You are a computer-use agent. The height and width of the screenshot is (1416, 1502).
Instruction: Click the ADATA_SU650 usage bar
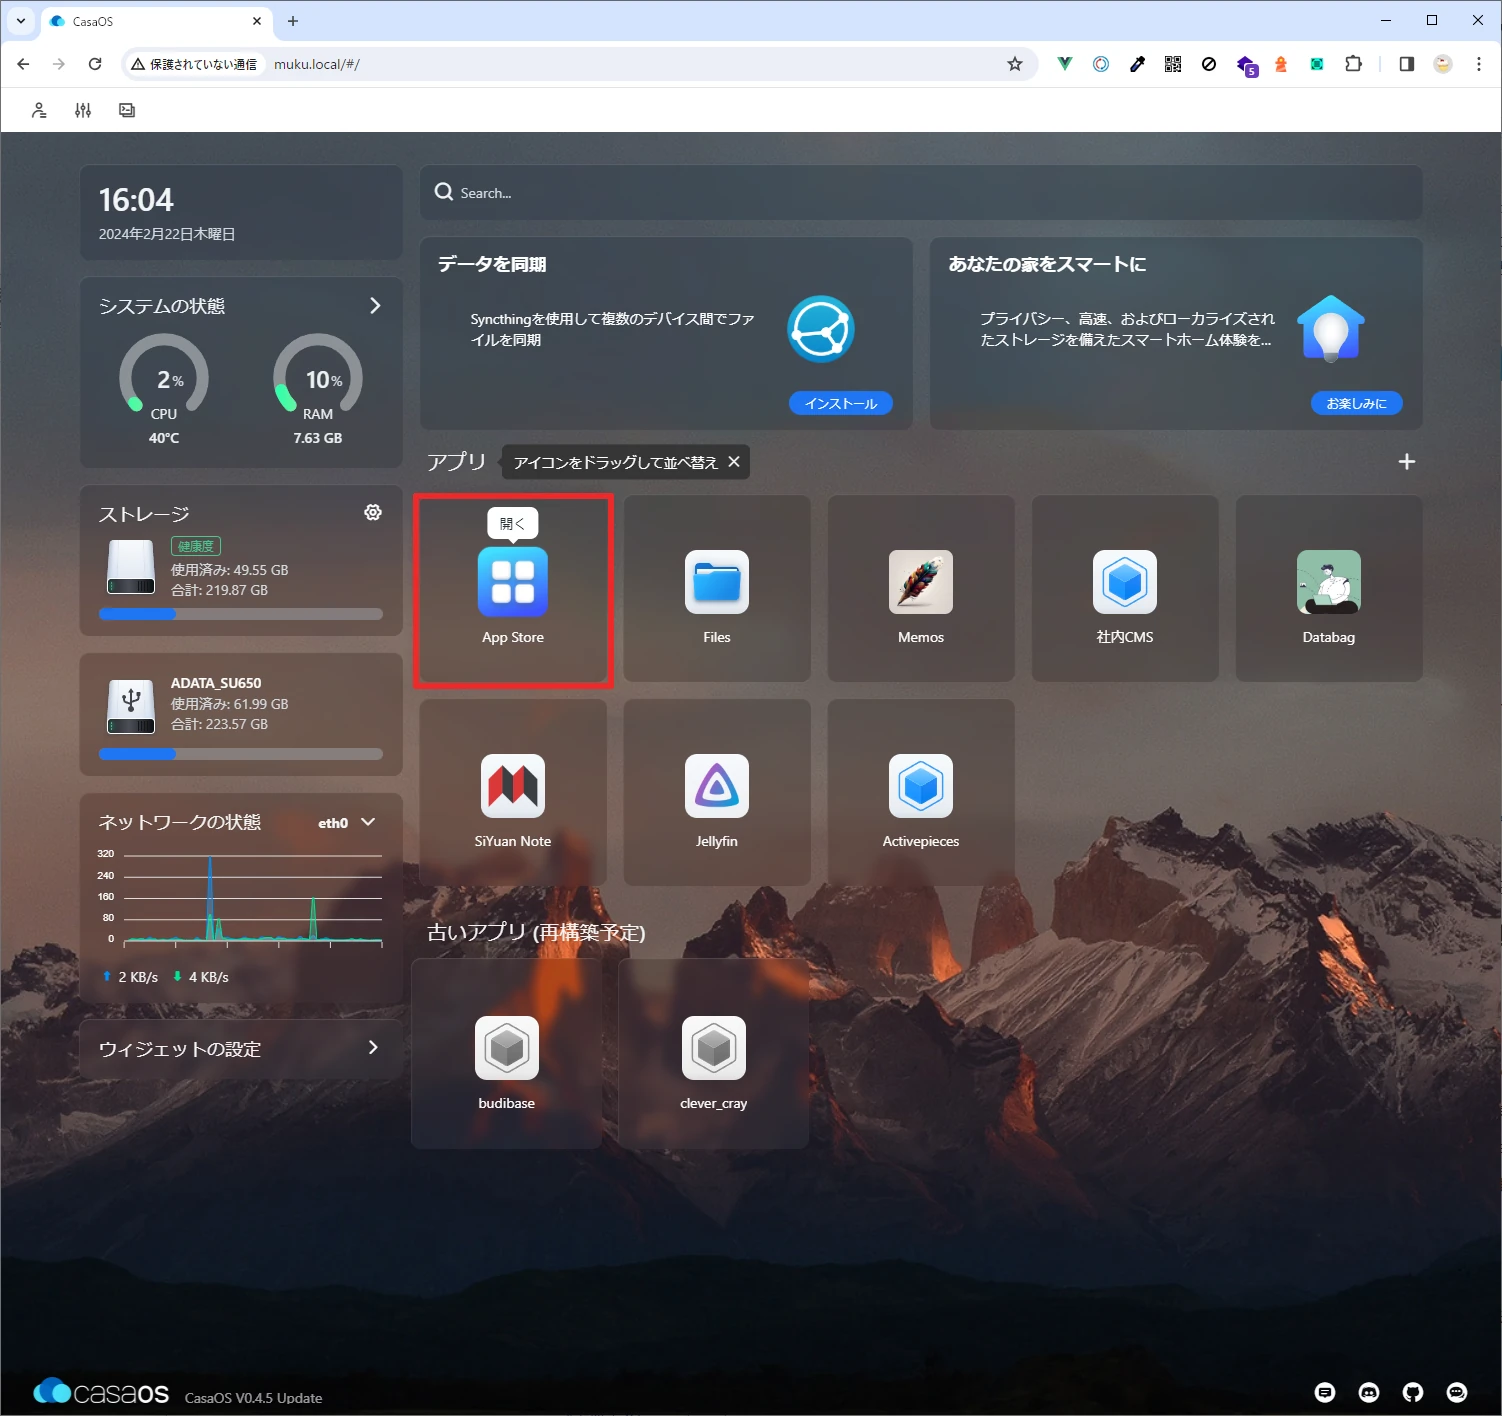click(241, 754)
